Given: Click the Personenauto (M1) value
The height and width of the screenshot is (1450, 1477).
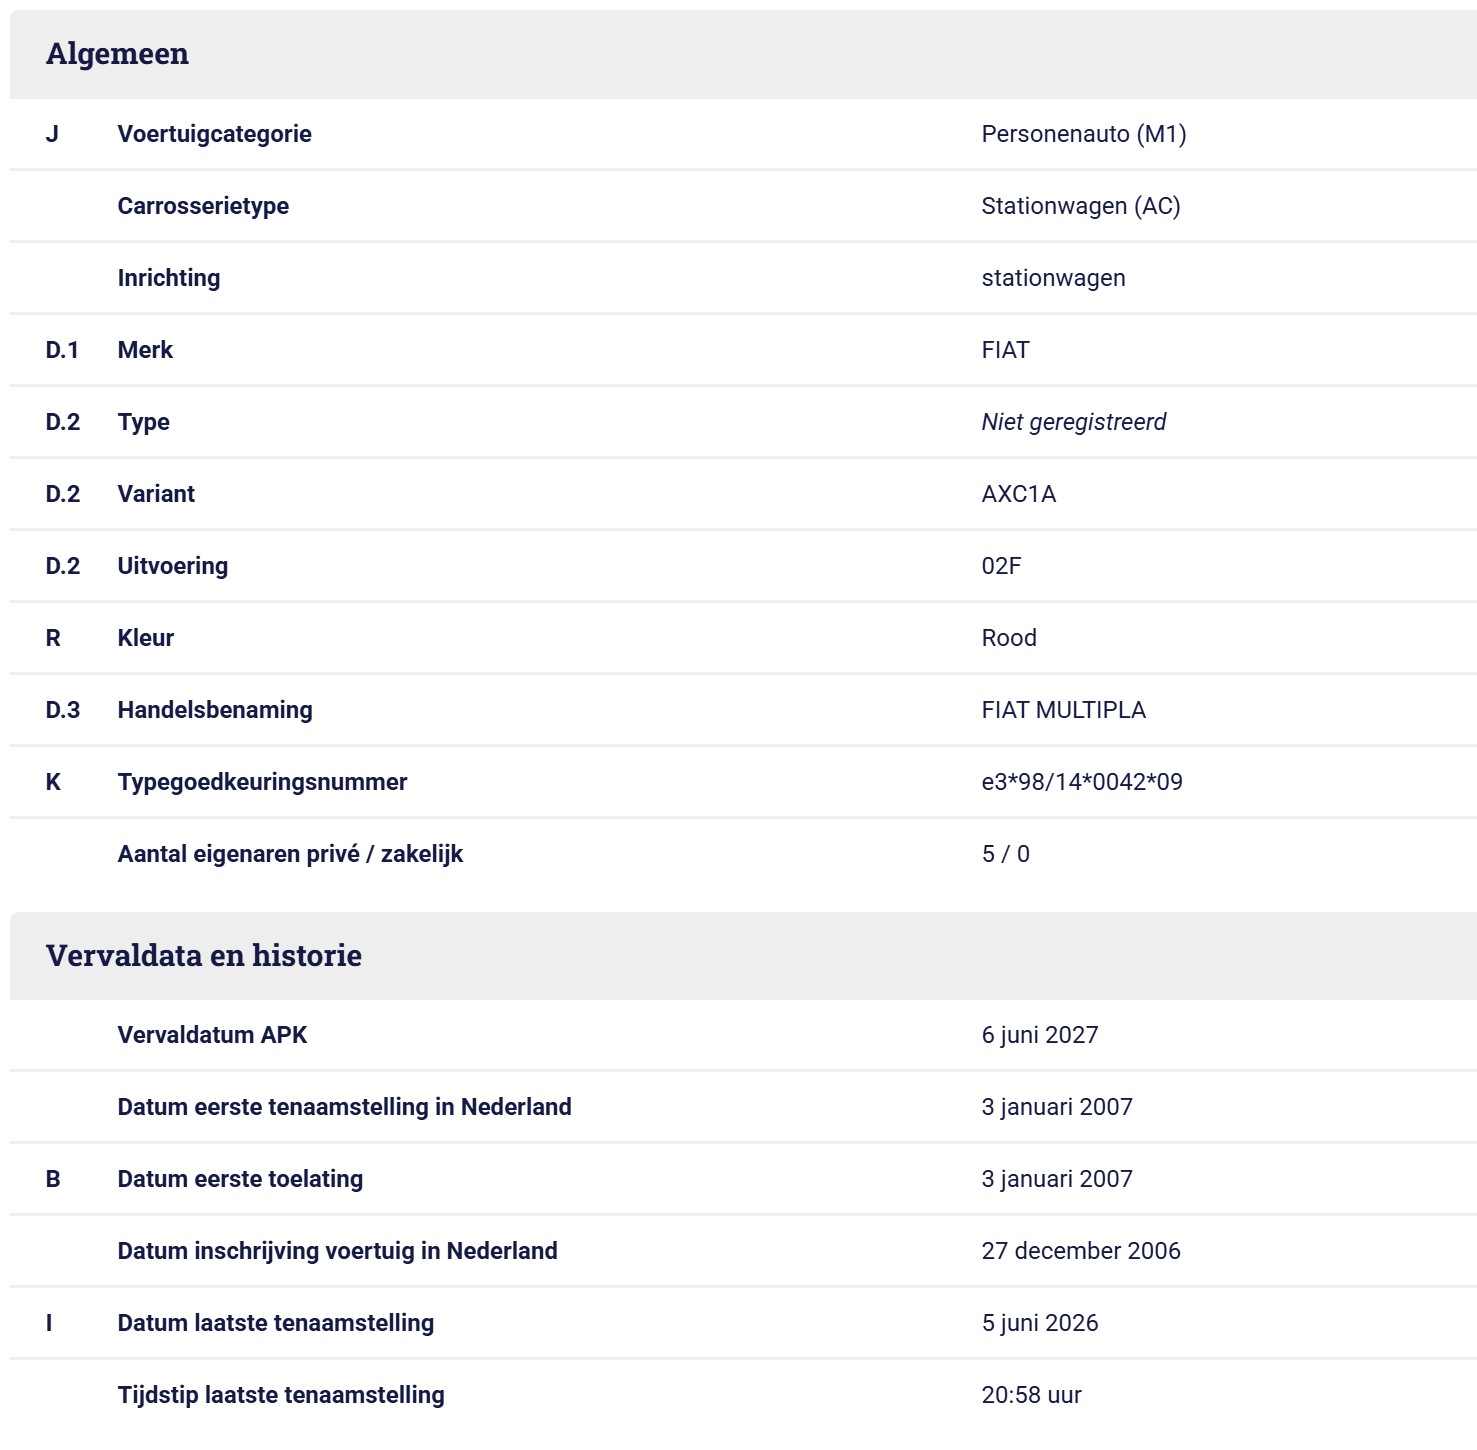Looking at the screenshot, I should pyautogui.click(x=1084, y=134).
